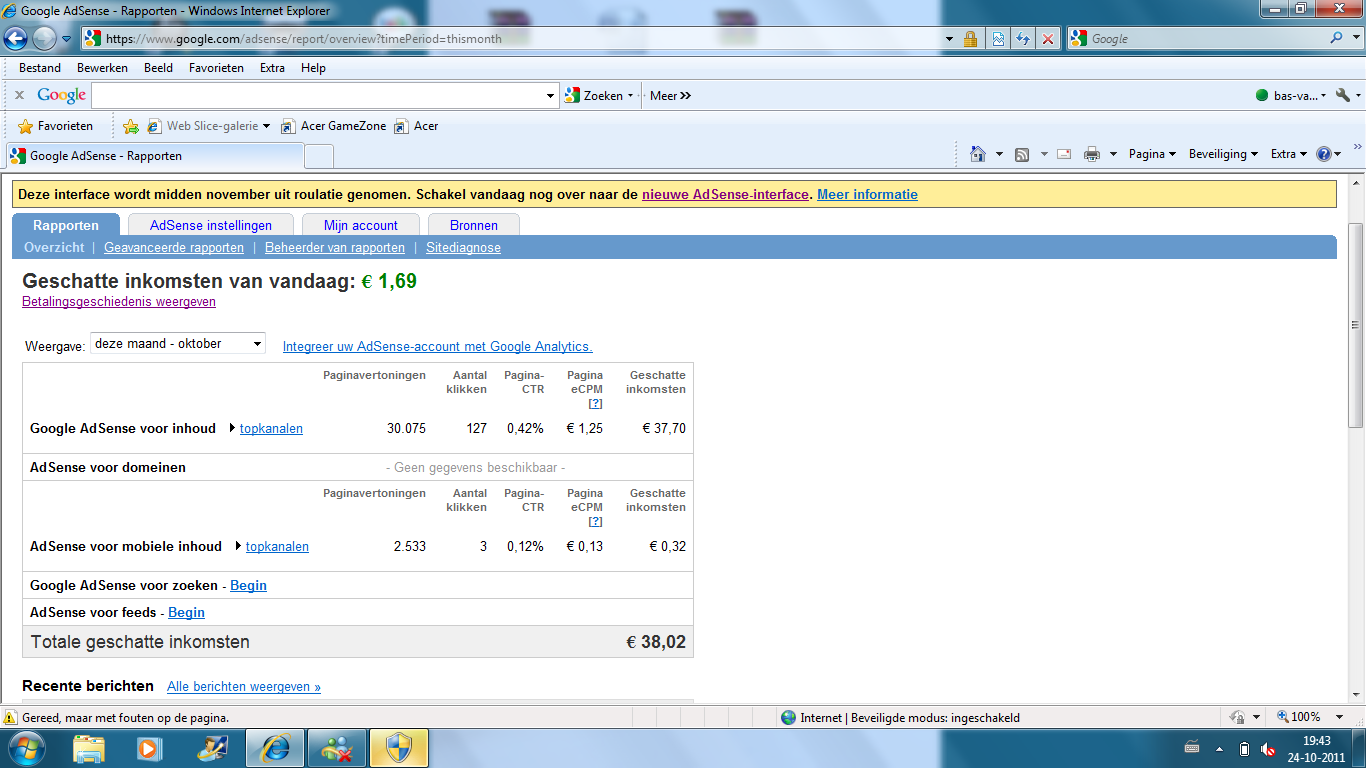Click the Read Mail envelope icon
This screenshot has height=768, width=1366.
[1064, 154]
